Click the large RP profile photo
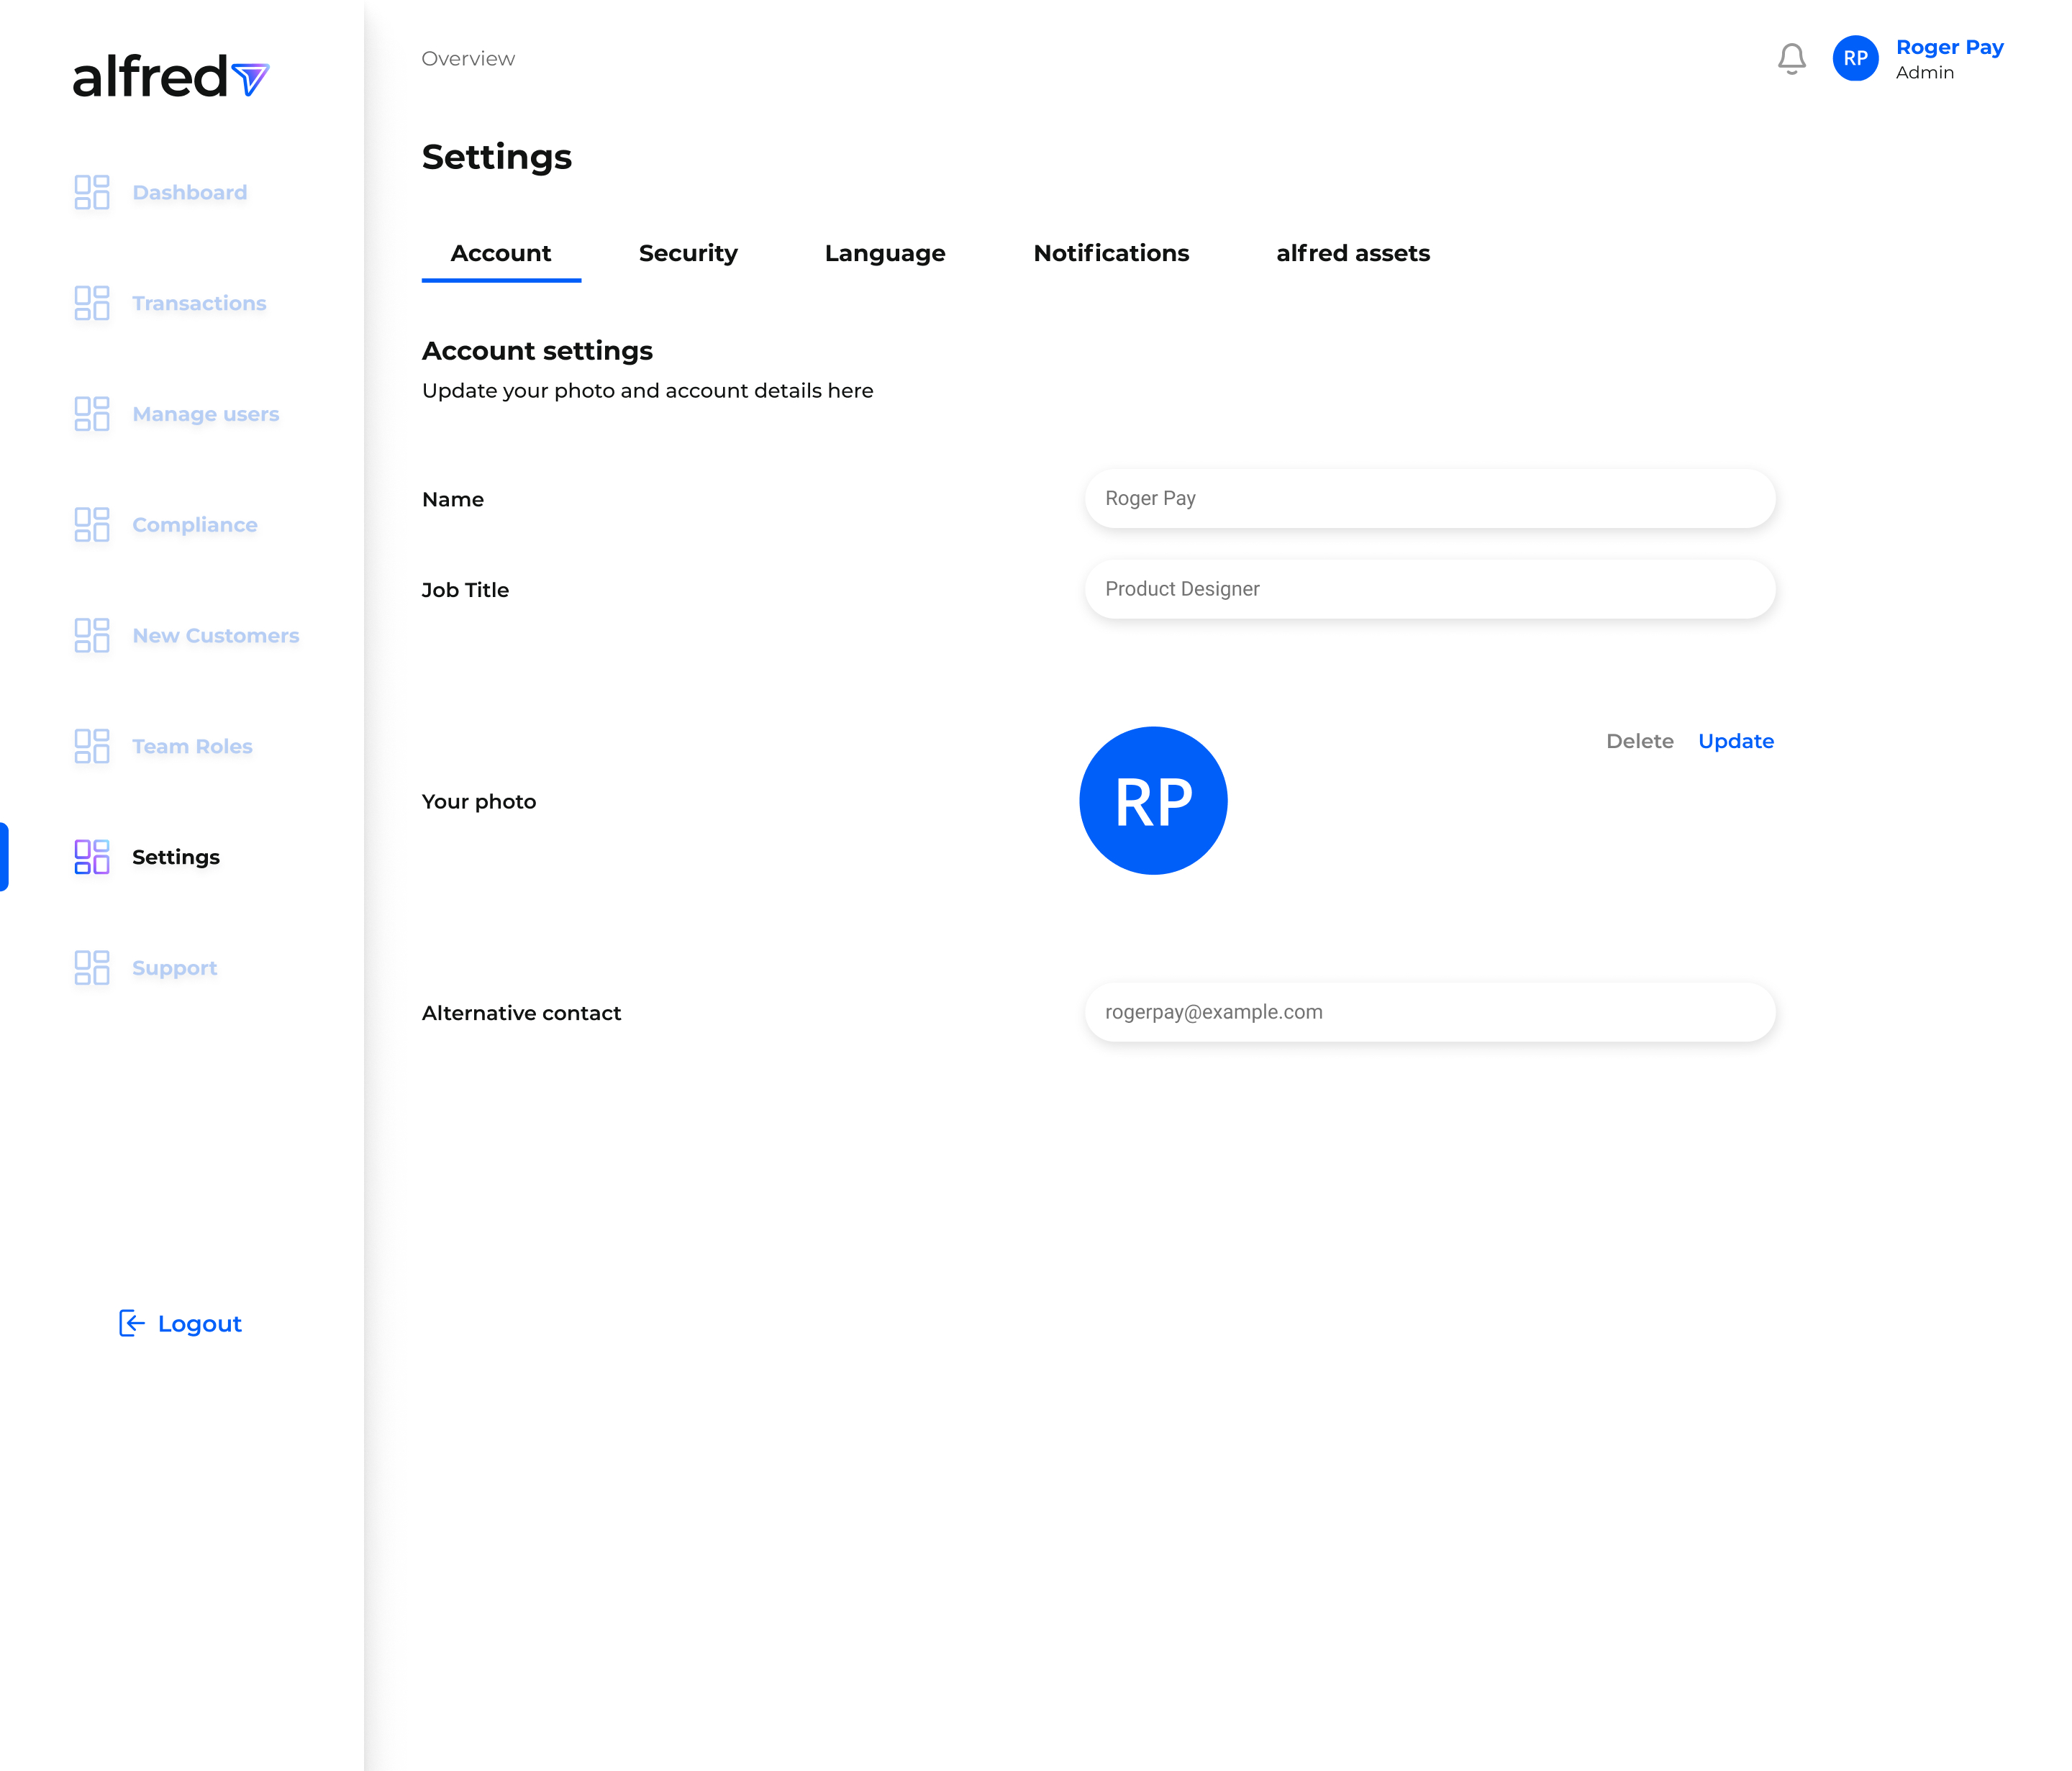 pyautogui.click(x=1153, y=801)
